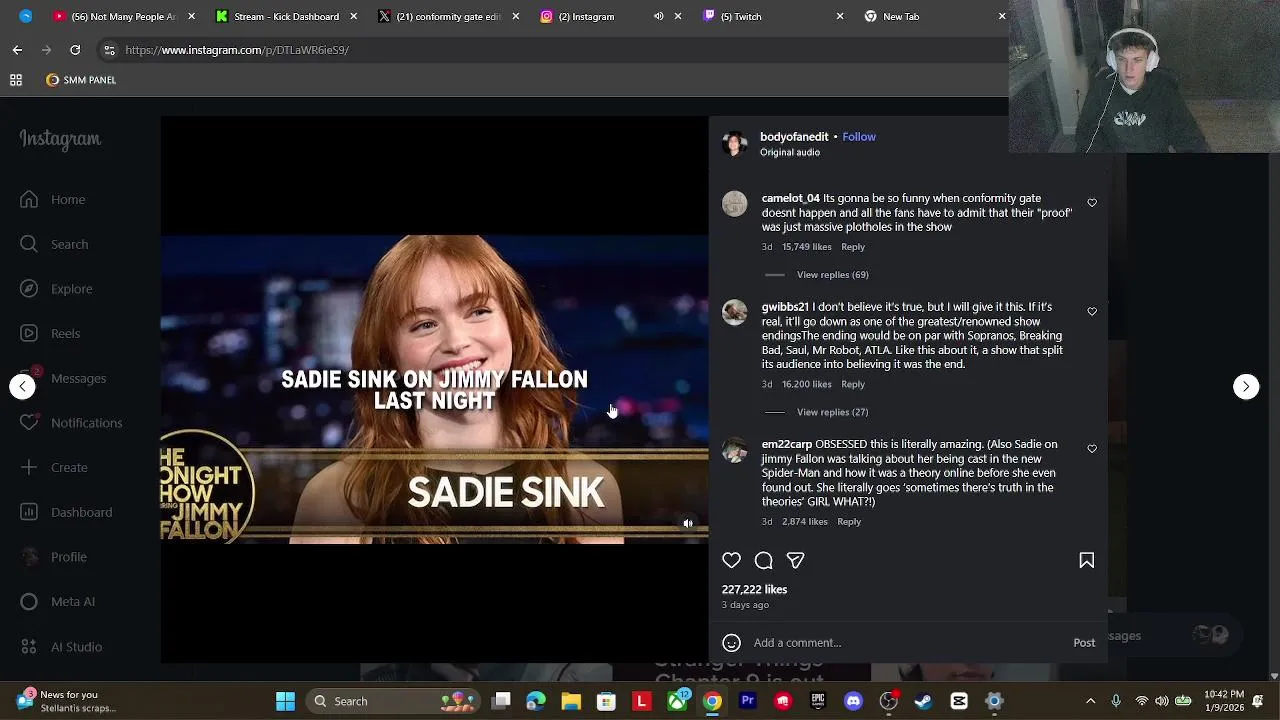Image resolution: width=1280 pixels, height=720 pixels.
Task: Open Discord from taskbar
Action: (853, 701)
